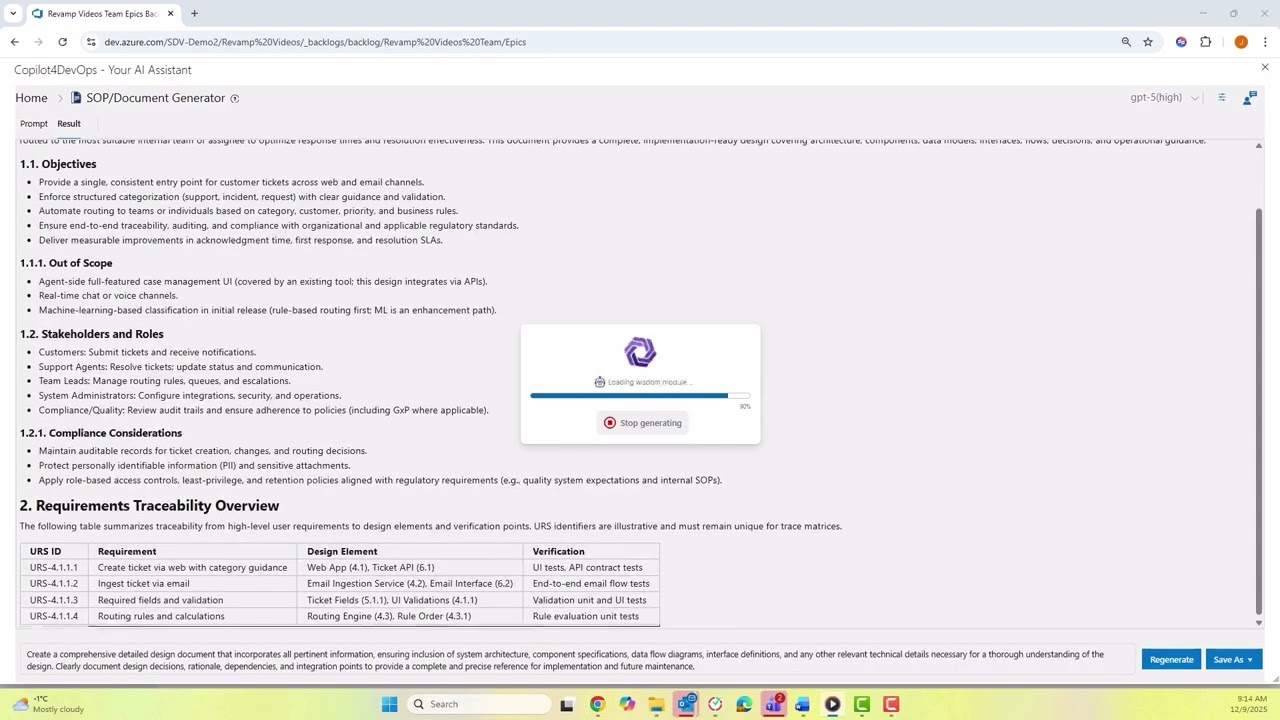Switch to the Result tab
This screenshot has width=1280, height=720.
coord(69,124)
